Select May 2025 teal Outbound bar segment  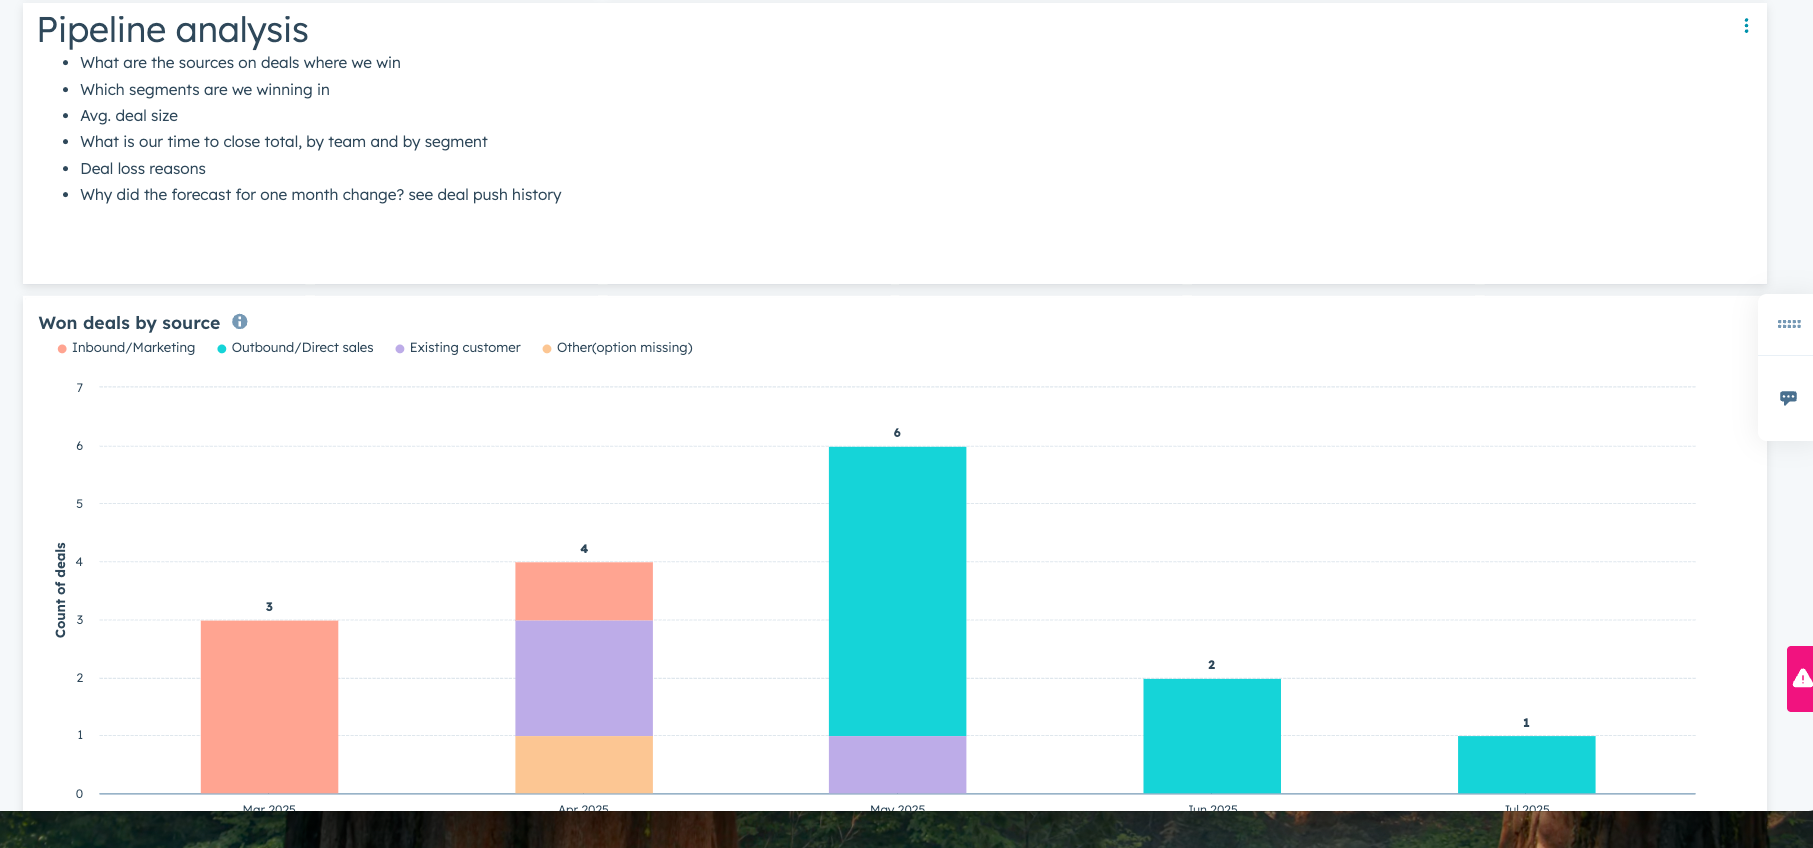click(x=897, y=590)
